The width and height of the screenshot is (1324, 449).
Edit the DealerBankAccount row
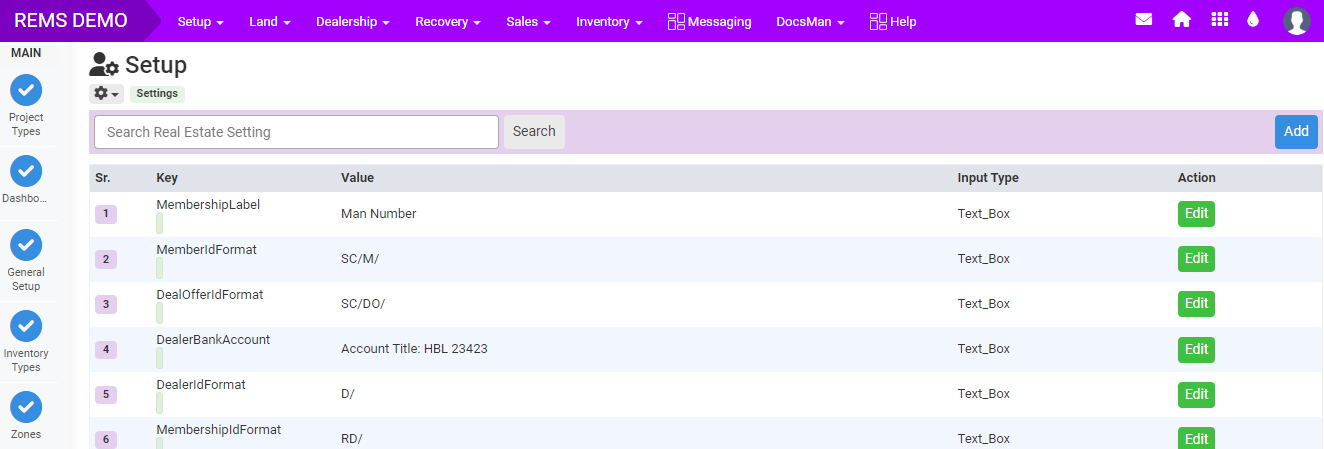1196,349
